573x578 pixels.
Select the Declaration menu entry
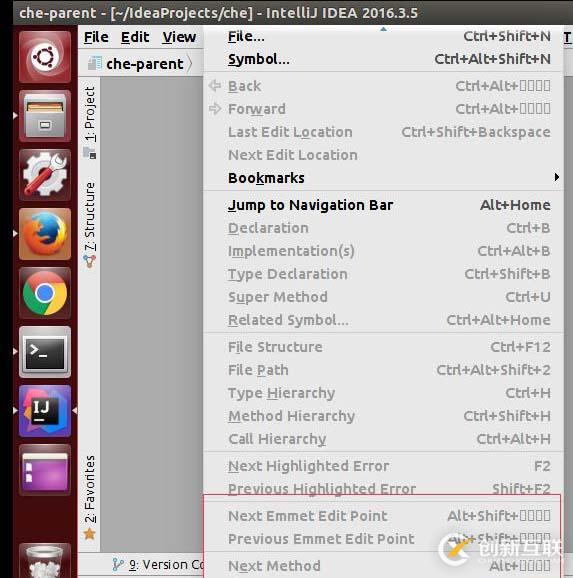[383, 228]
